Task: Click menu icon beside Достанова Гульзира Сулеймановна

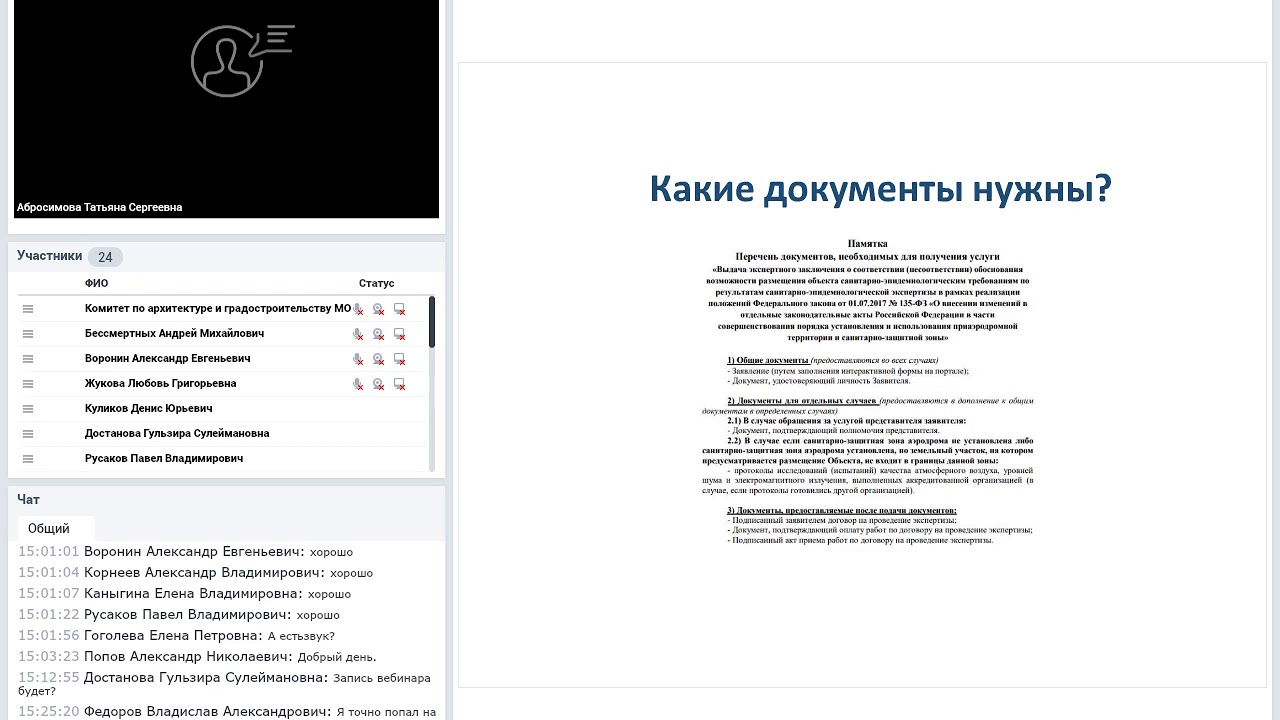Action: pyautogui.click(x=28, y=434)
